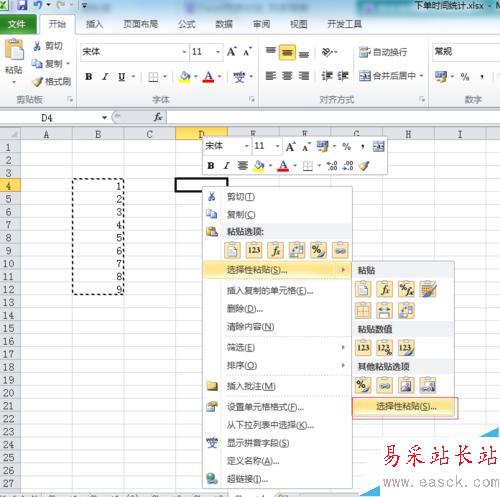Screen dimensions: 500x497
Task: Switch to the Data (数据) tab
Action: pos(224,24)
